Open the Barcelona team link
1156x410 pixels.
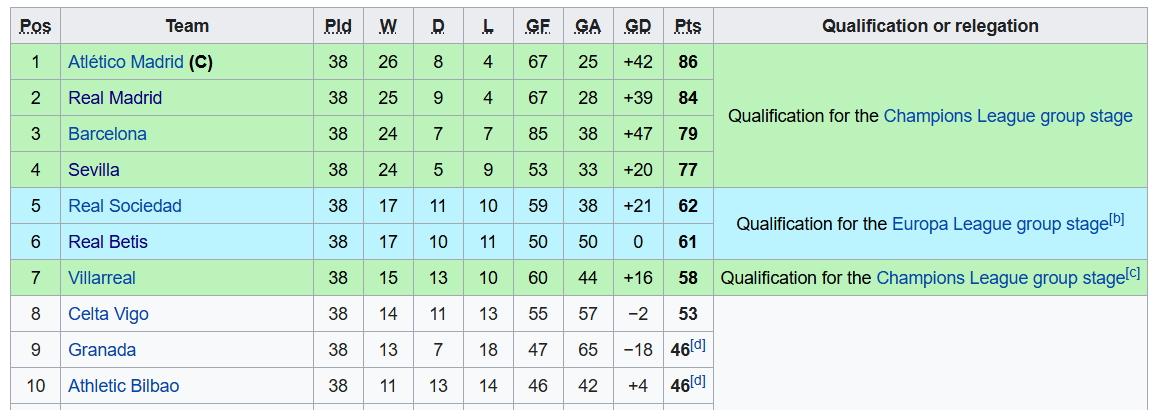tap(108, 134)
